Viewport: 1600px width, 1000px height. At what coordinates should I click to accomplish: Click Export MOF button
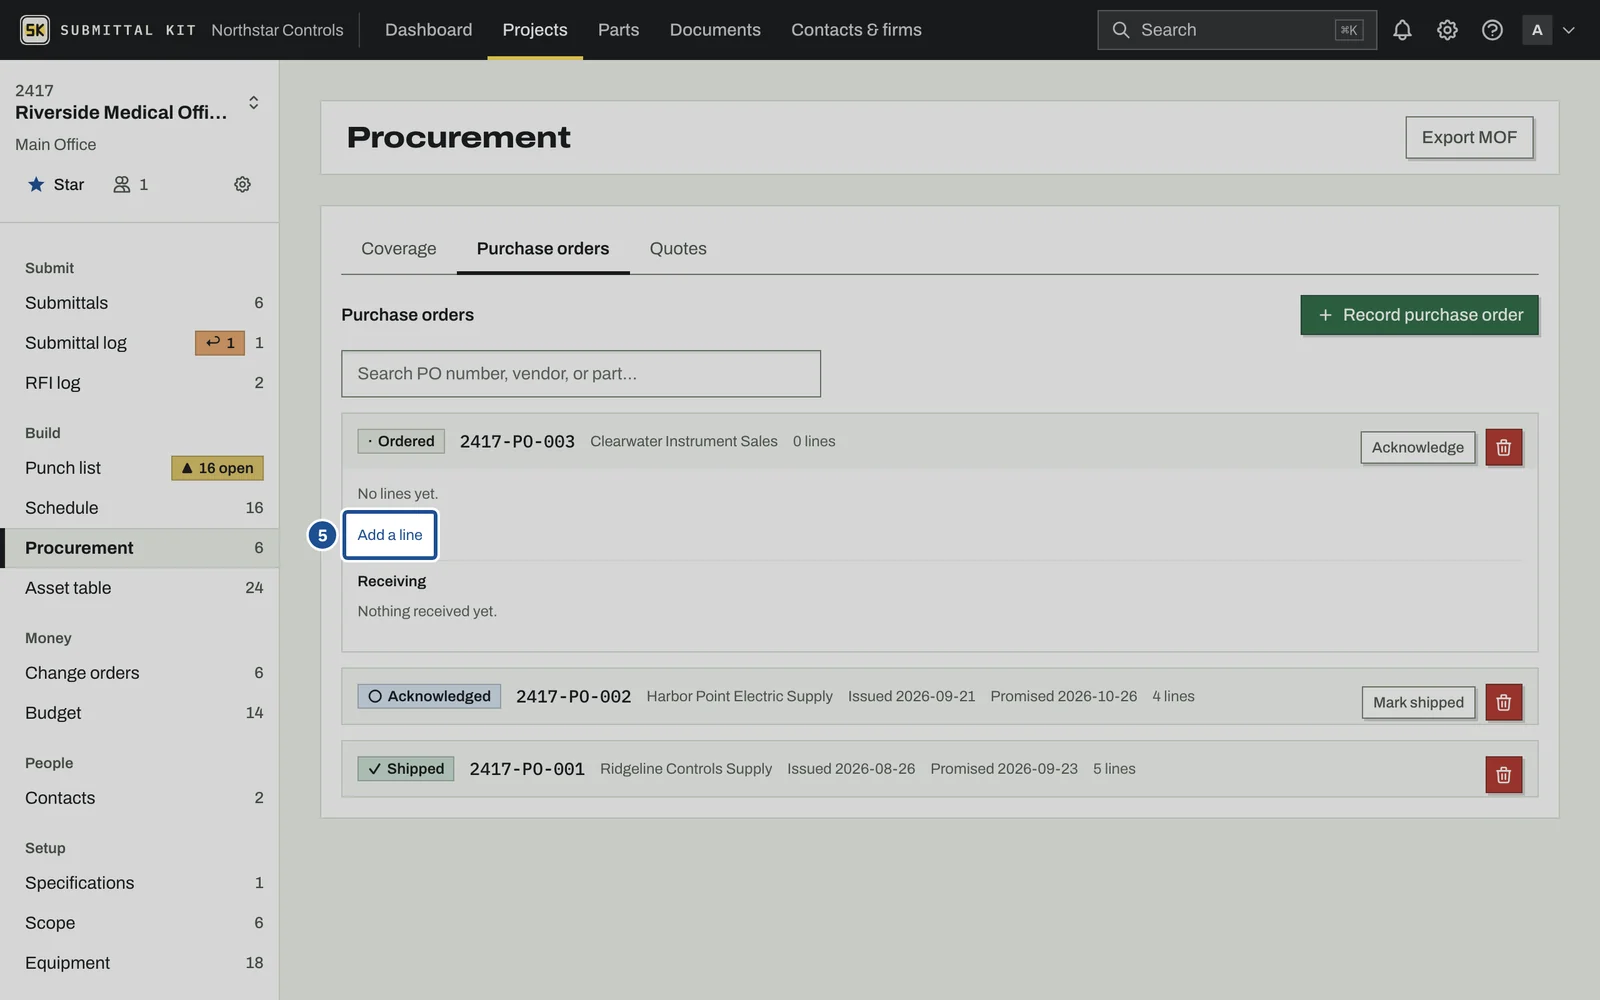(x=1469, y=137)
